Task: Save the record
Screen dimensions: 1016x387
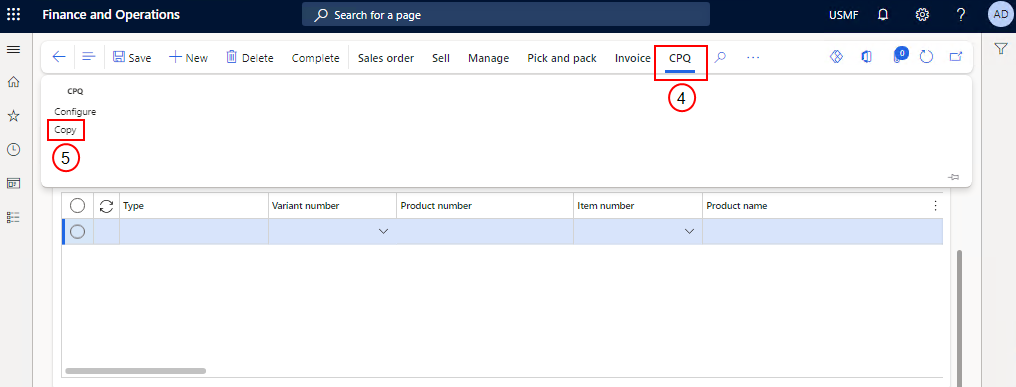Action: (x=132, y=58)
